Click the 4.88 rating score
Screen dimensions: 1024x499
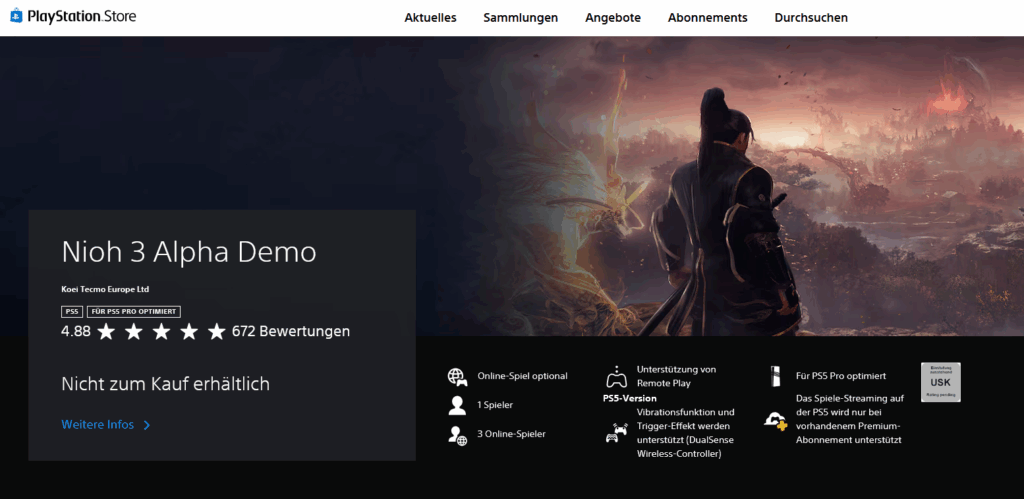click(x=76, y=331)
